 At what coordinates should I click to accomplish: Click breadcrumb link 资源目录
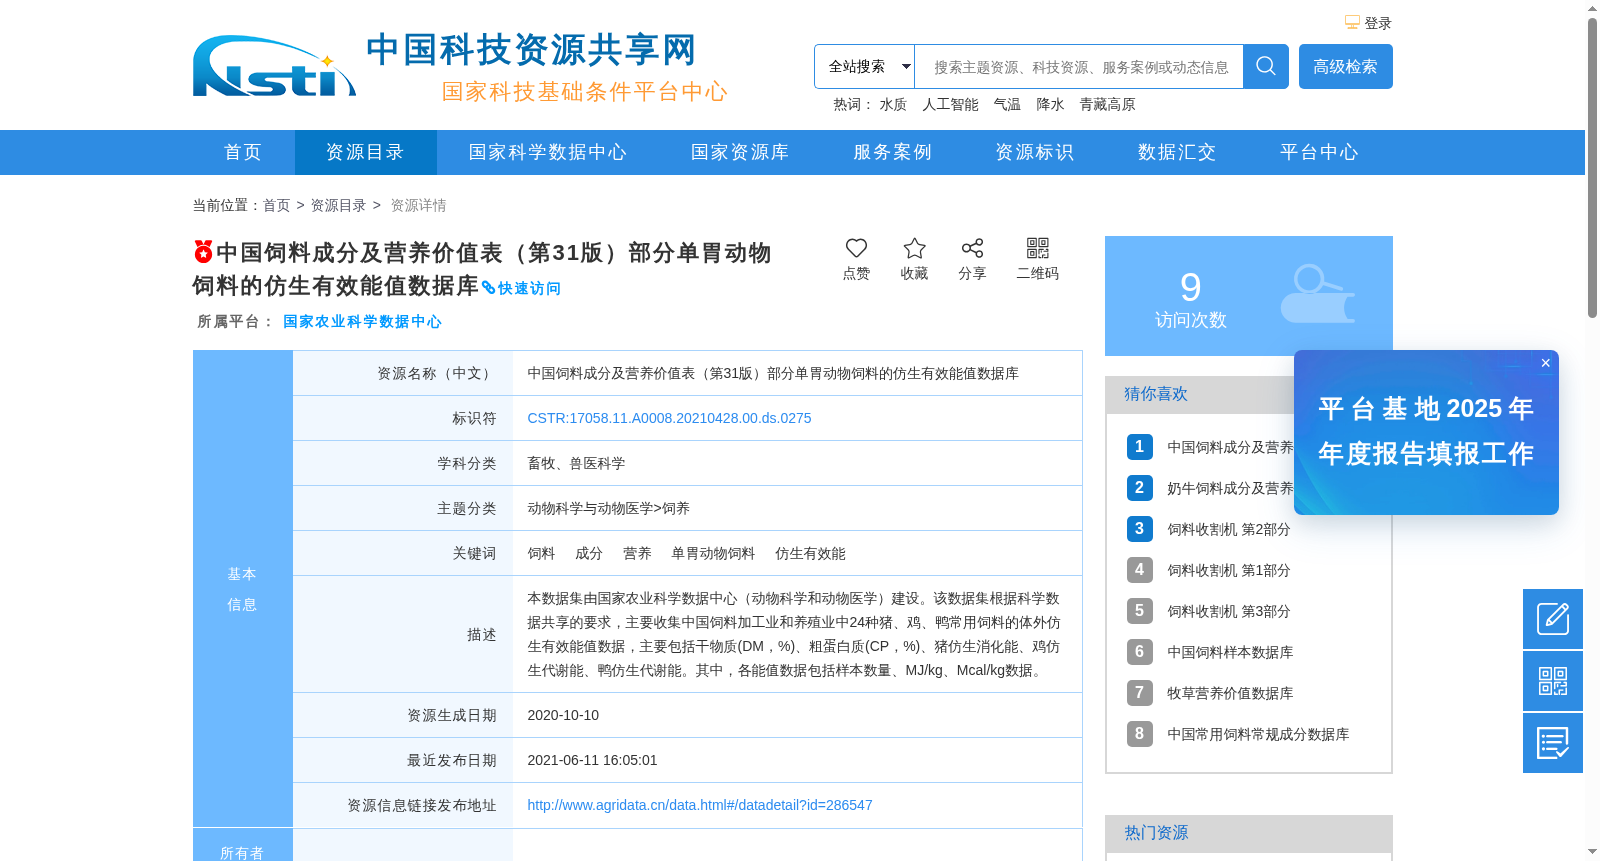[x=338, y=205]
